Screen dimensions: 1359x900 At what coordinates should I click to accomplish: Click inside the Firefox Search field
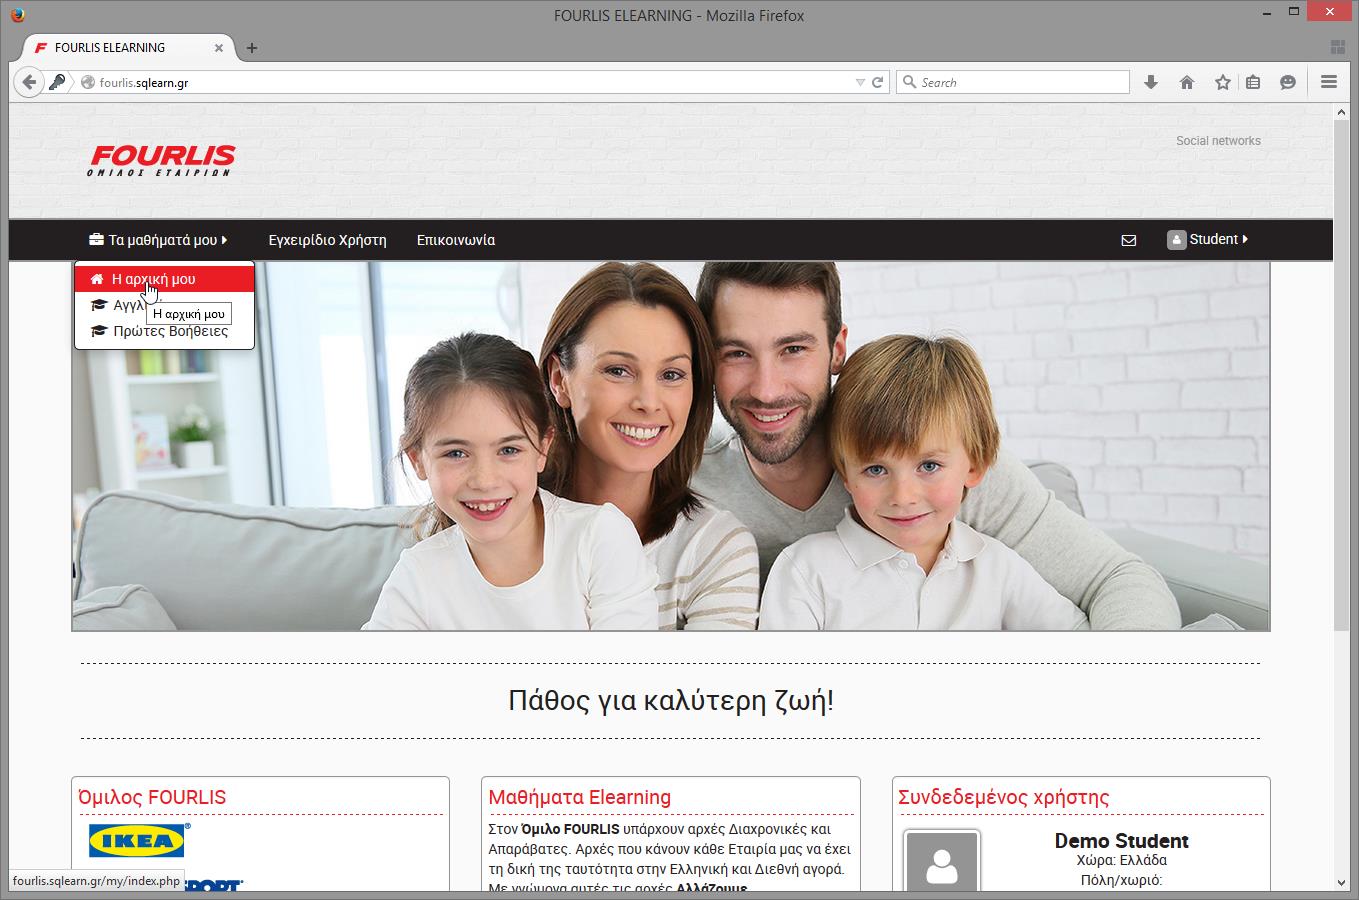pyautogui.click(x=1013, y=82)
